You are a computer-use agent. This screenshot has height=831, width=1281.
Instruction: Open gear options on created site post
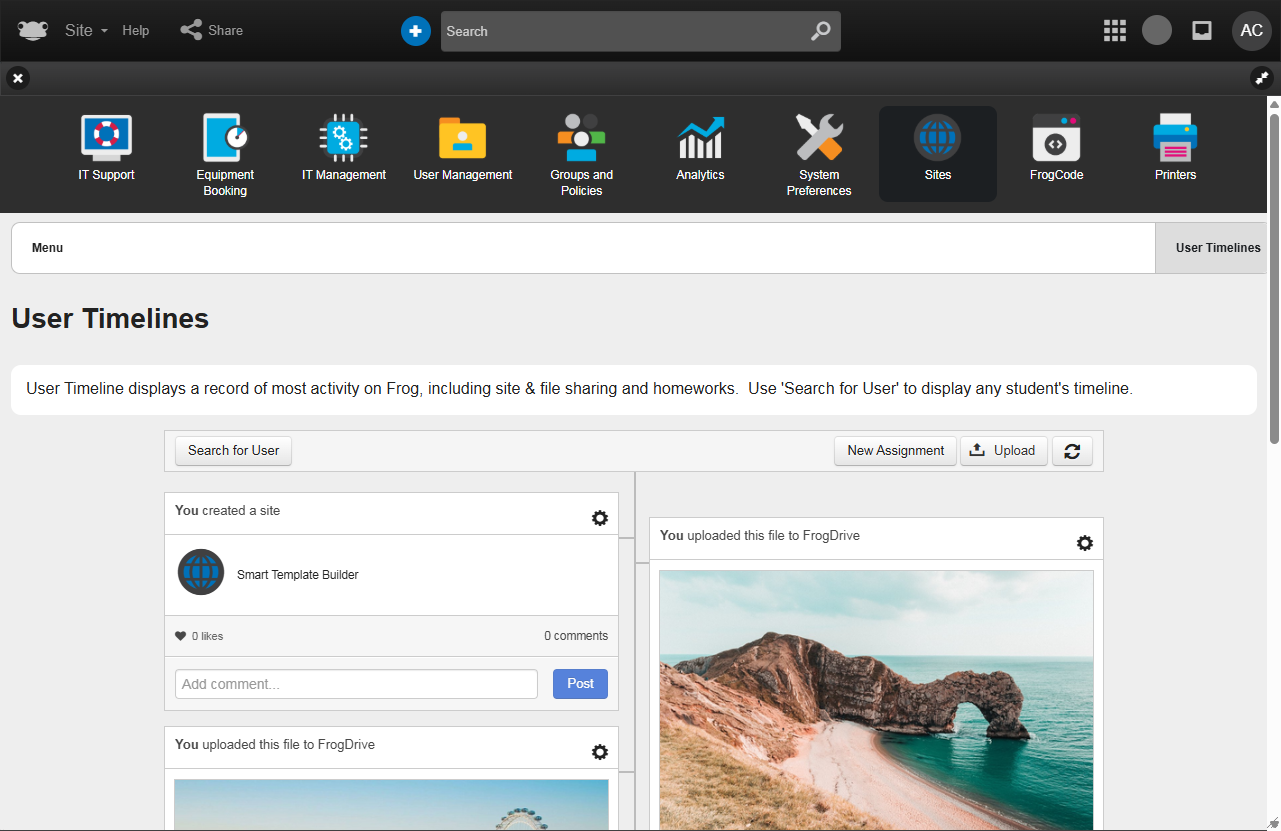coord(600,518)
